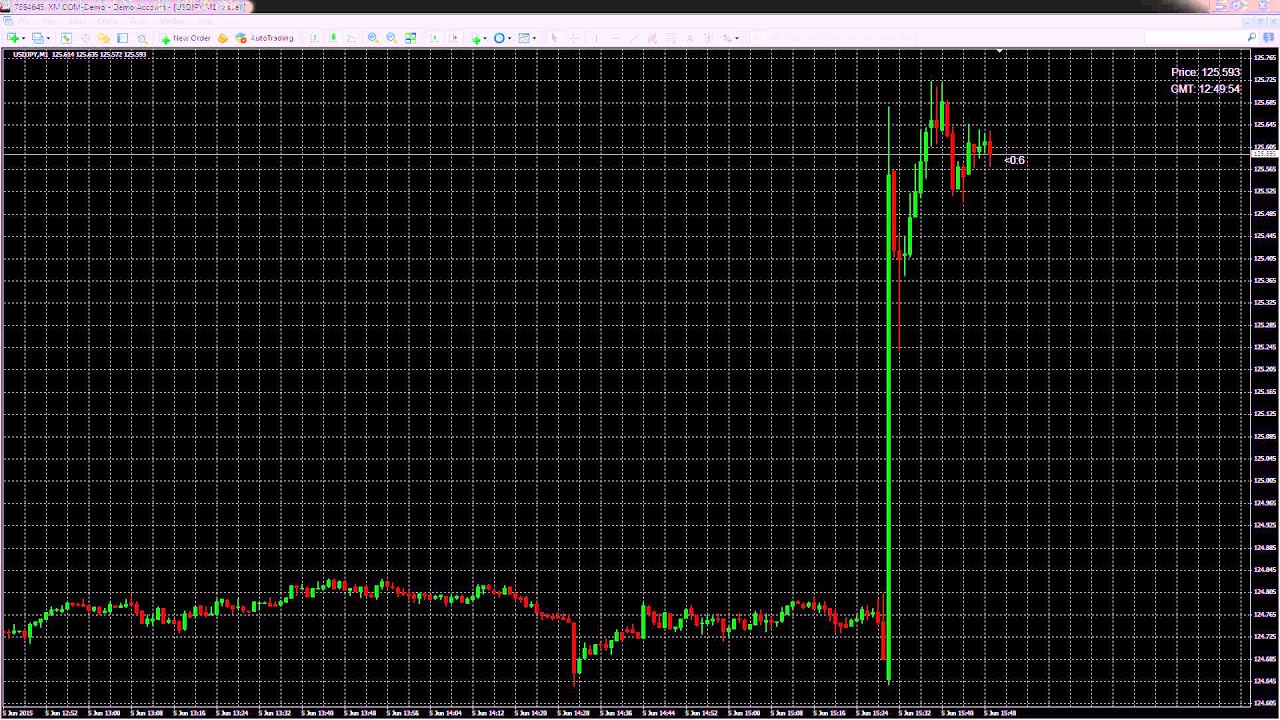Select the text label tool
This screenshot has width=1280, height=720.
click(x=708, y=38)
